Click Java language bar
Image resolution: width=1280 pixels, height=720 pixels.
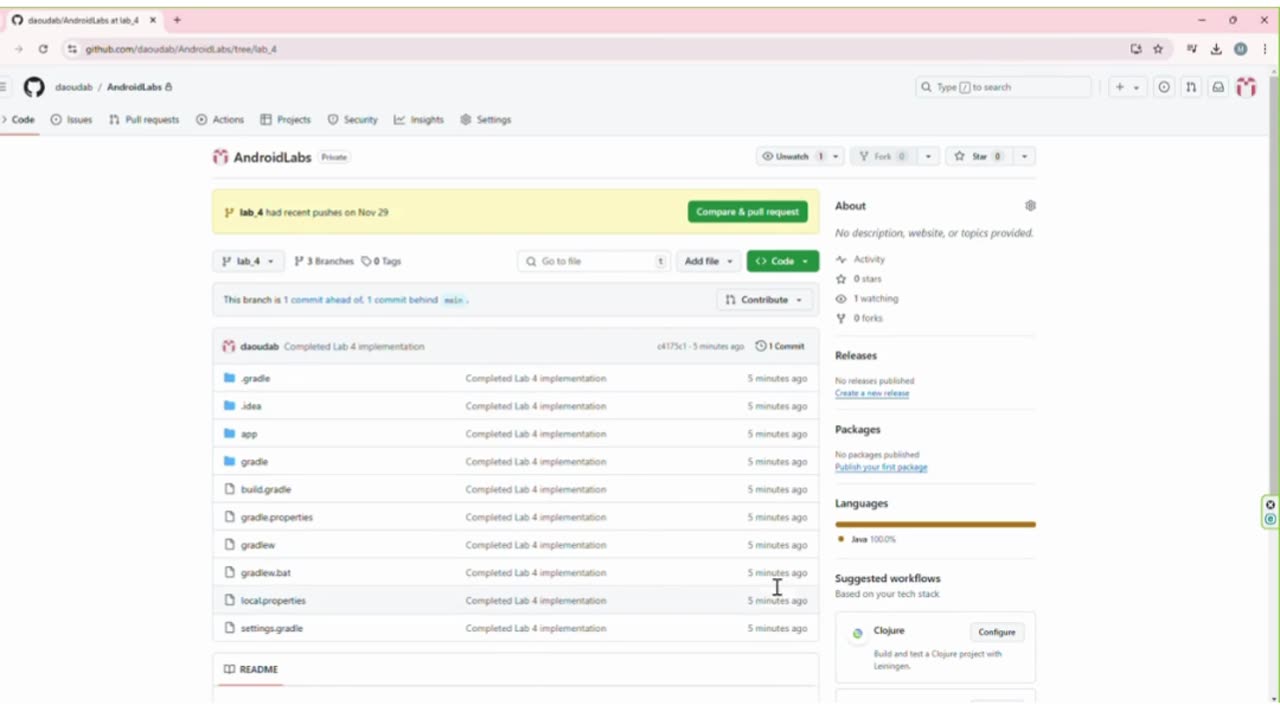[935, 524]
